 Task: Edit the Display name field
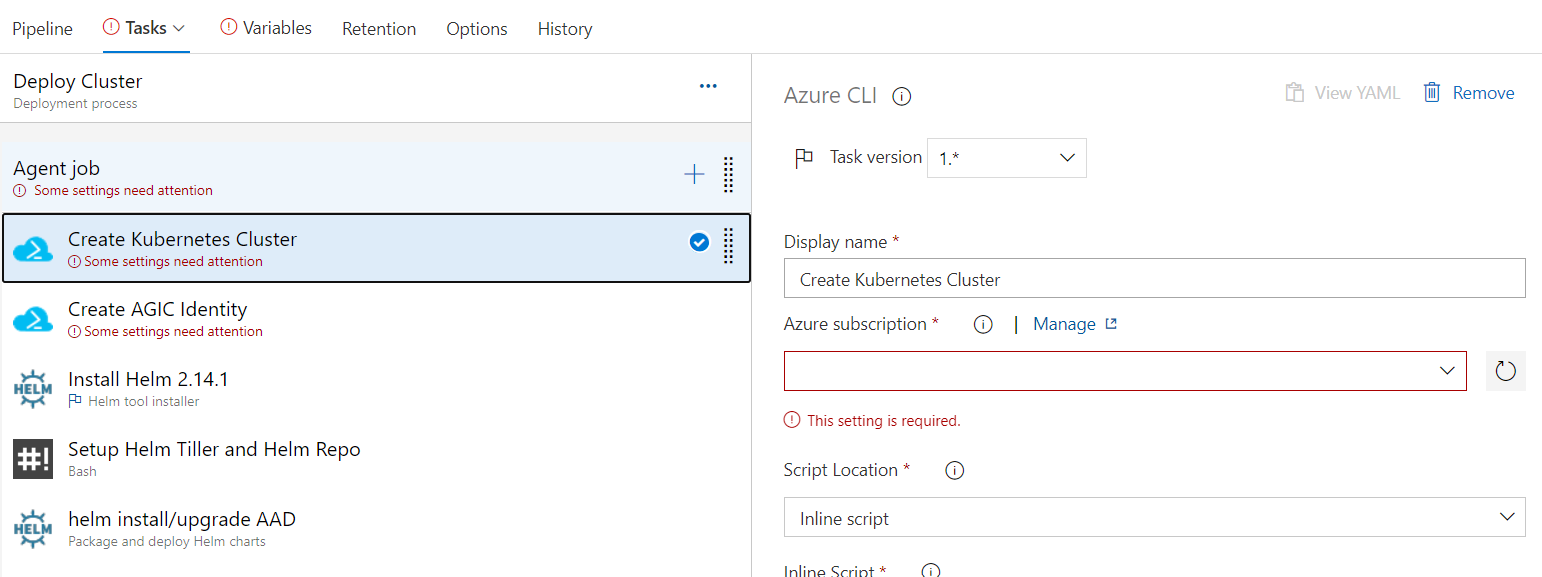[1155, 279]
